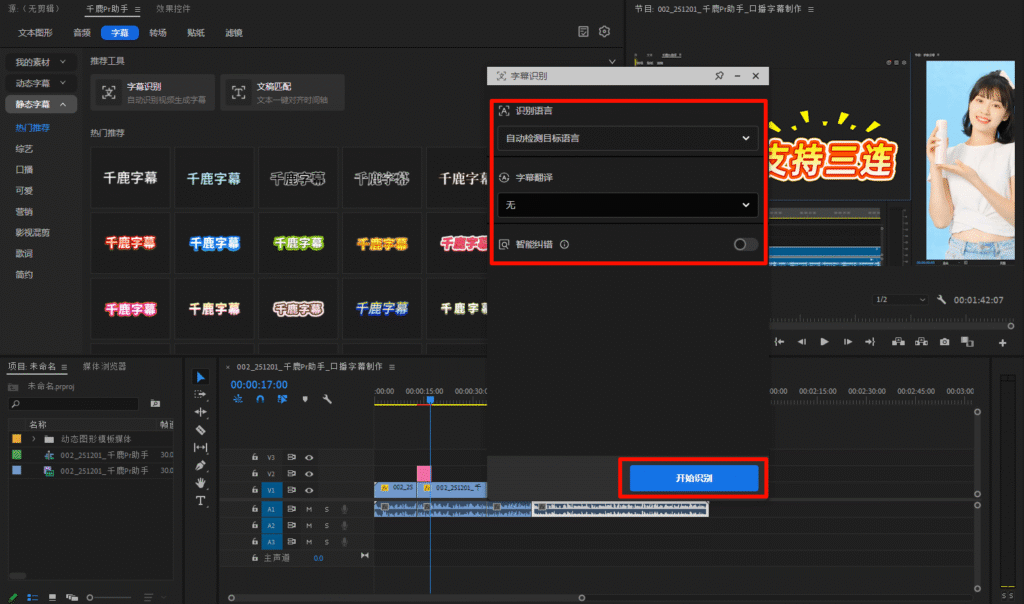Hide the V1 track with its eye toggle
Screen dimensions: 1024x604
click(309, 490)
